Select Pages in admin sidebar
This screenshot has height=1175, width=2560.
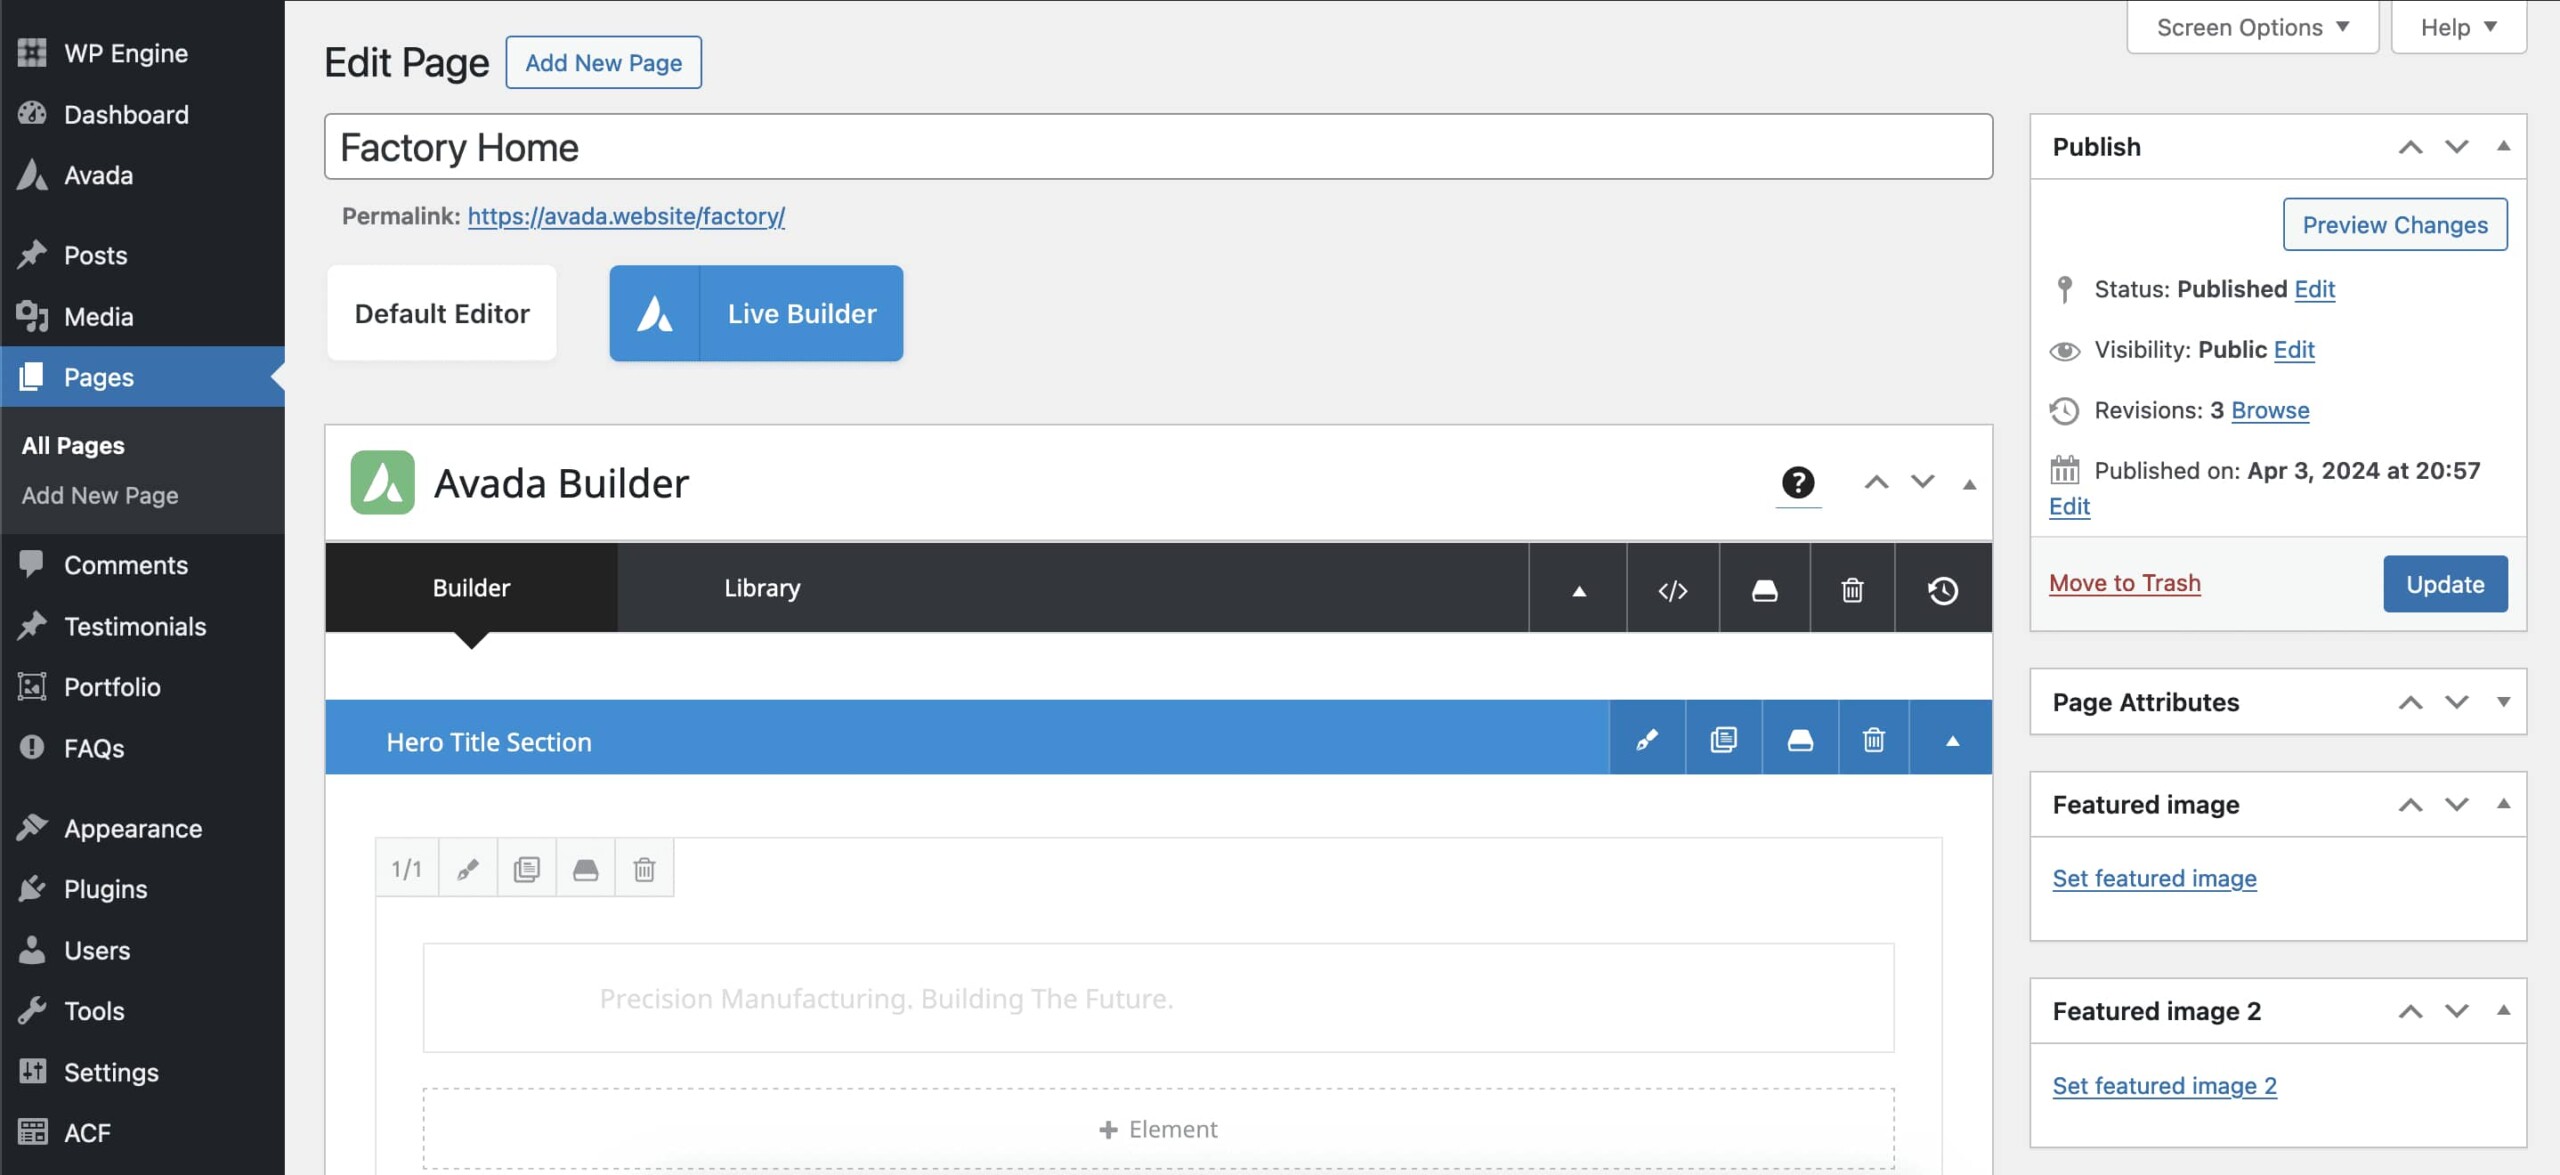pyautogui.click(x=142, y=377)
